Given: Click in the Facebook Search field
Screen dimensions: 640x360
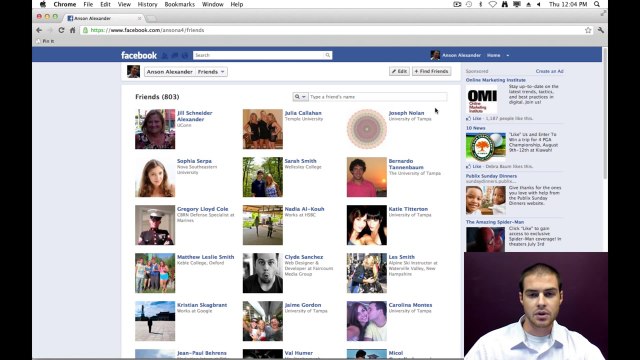Looking at the screenshot, I should coord(259,55).
